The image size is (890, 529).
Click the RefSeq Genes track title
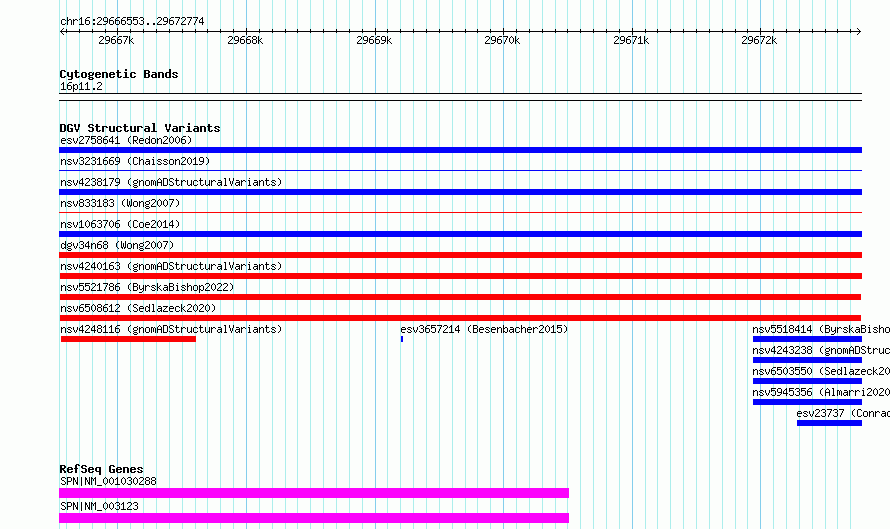tap(101, 469)
